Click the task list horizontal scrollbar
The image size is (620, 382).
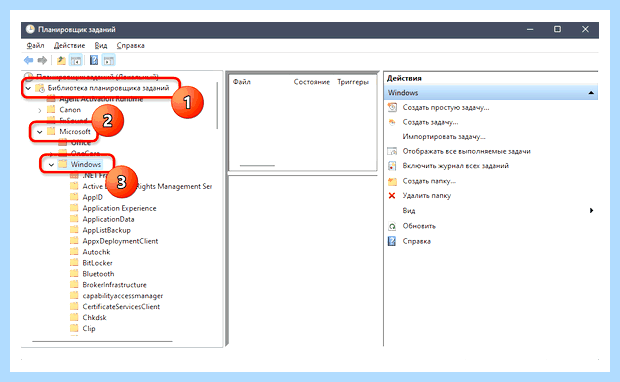[x=257, y=165]
